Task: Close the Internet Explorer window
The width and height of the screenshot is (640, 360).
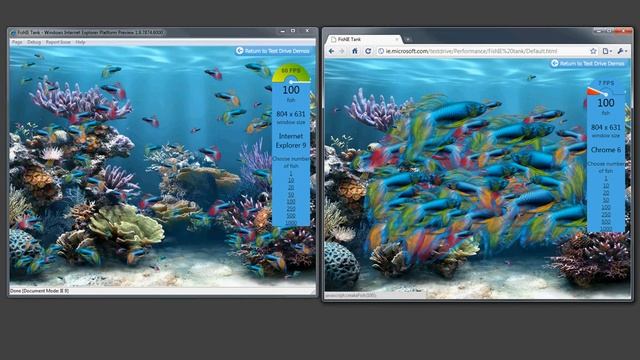Action: 307,31
